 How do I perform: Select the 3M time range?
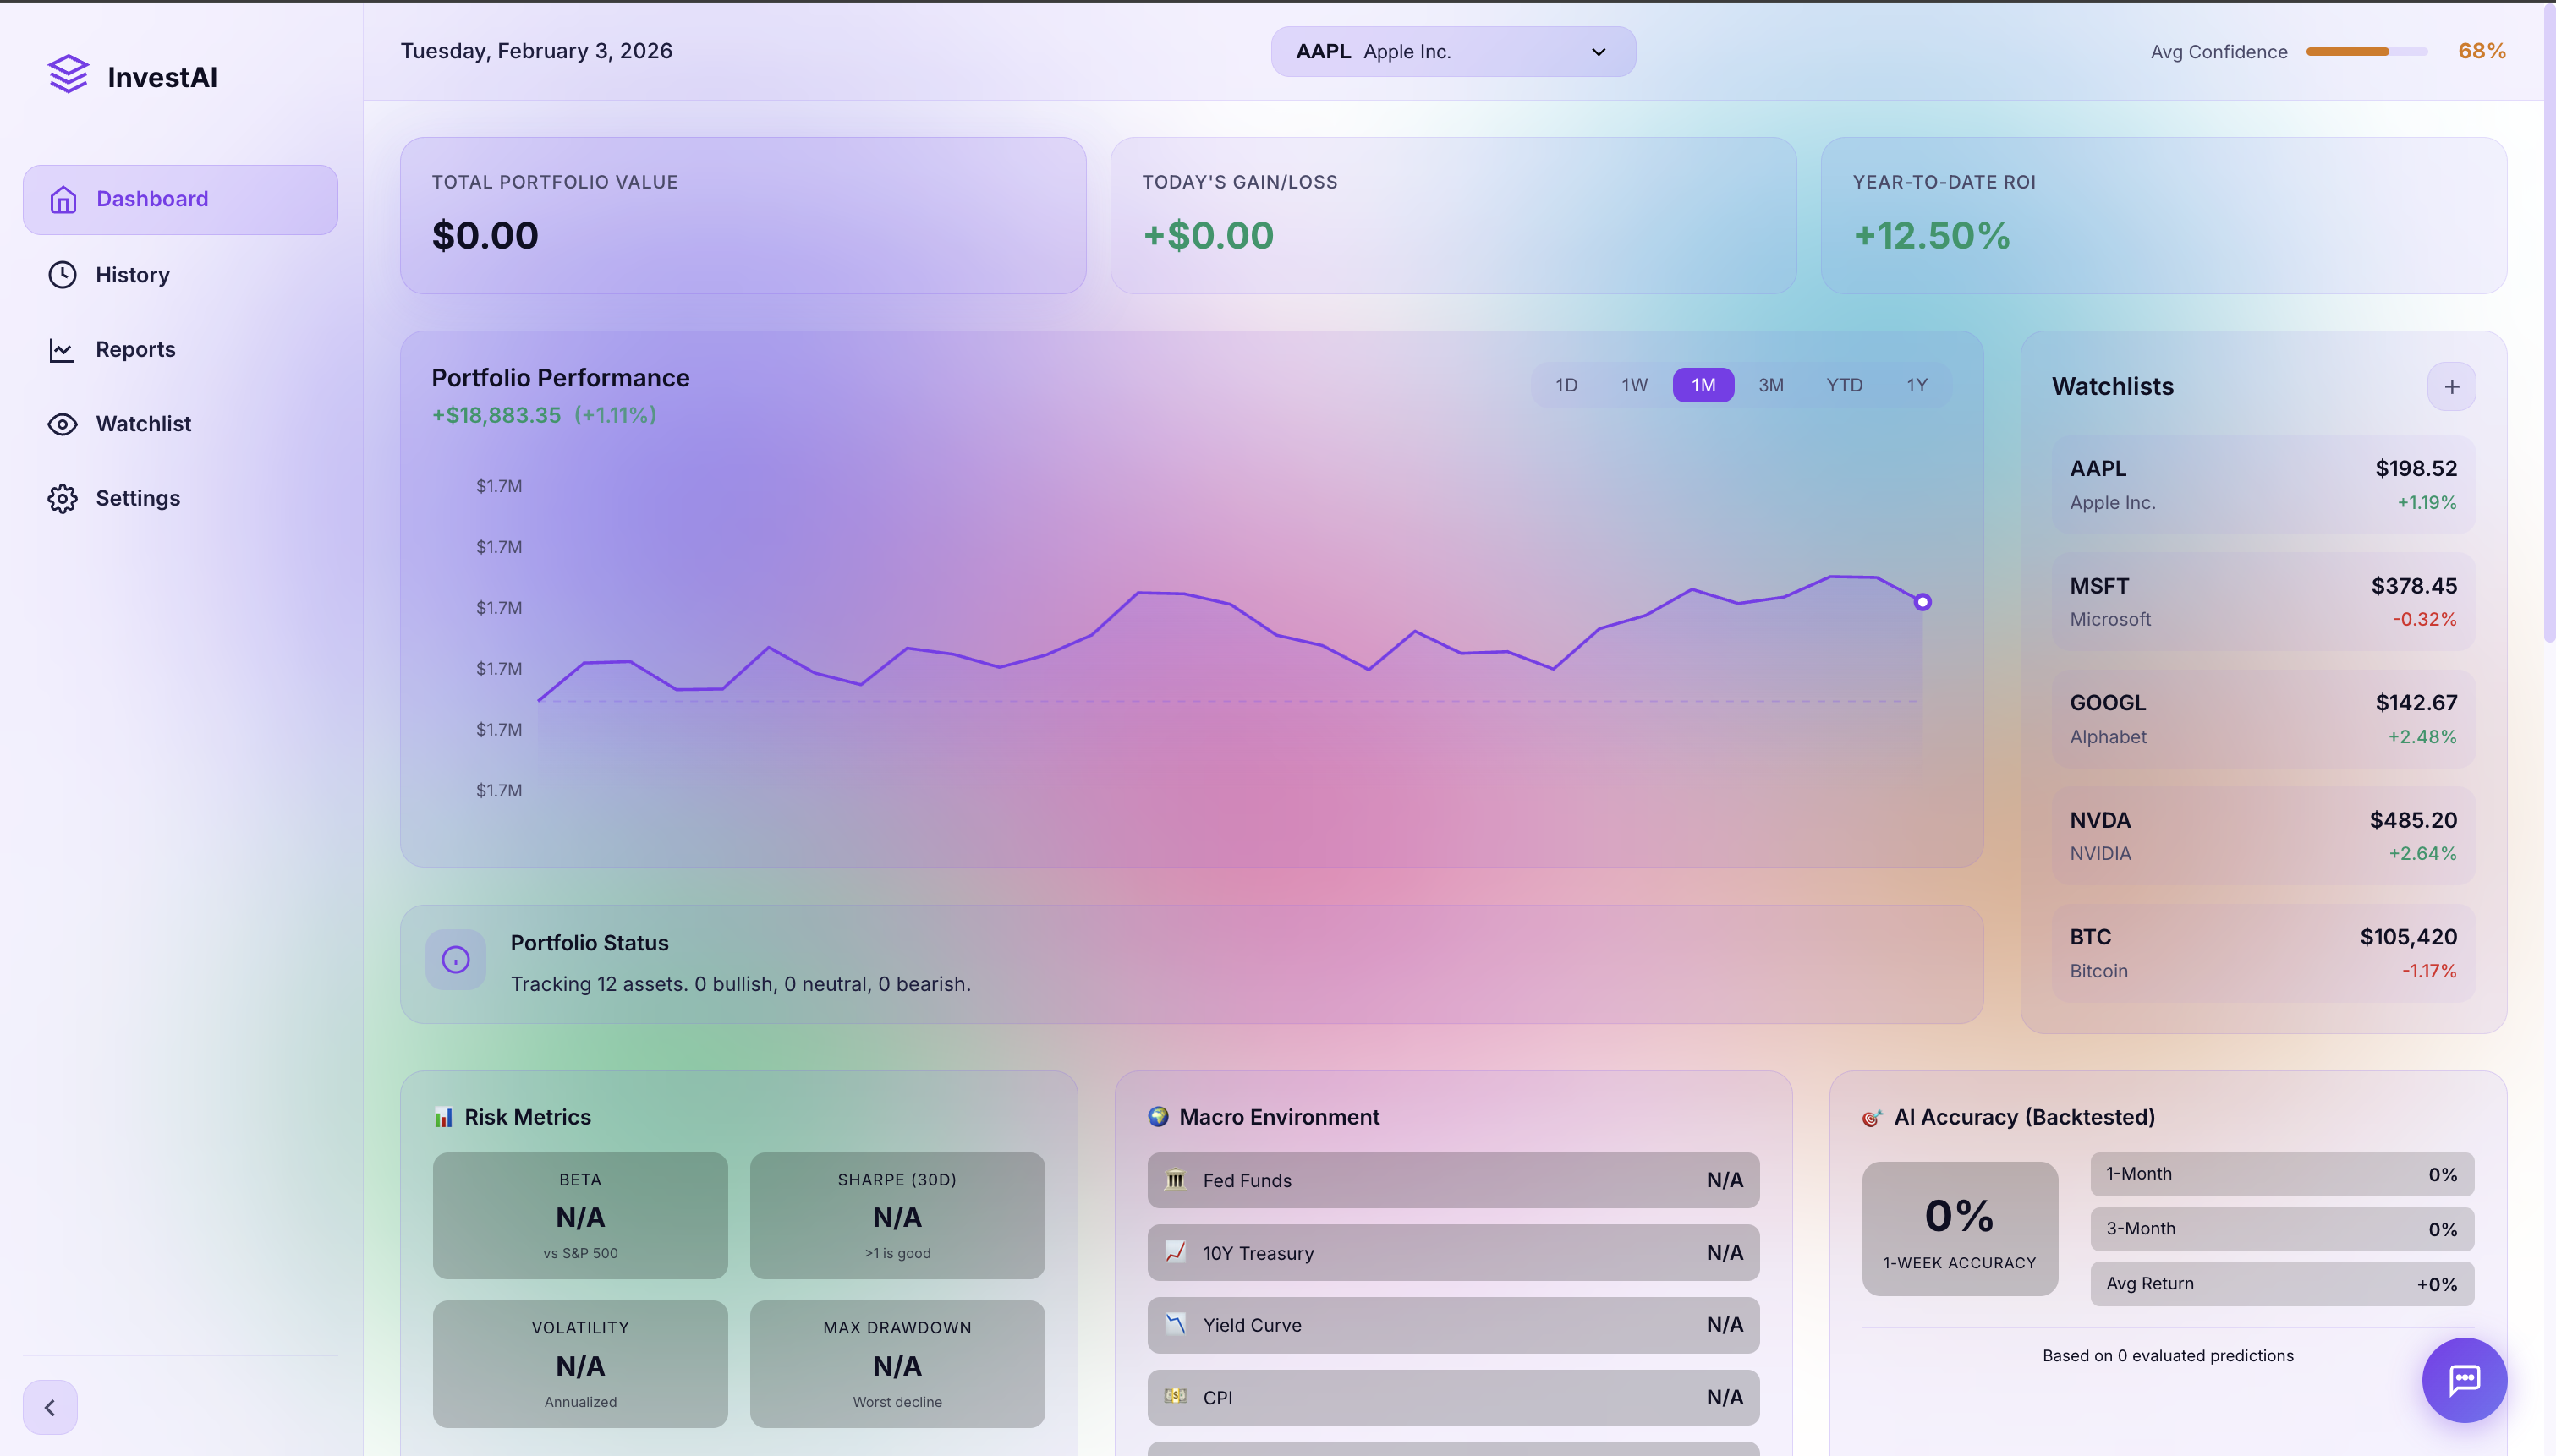coord(1771,385)
